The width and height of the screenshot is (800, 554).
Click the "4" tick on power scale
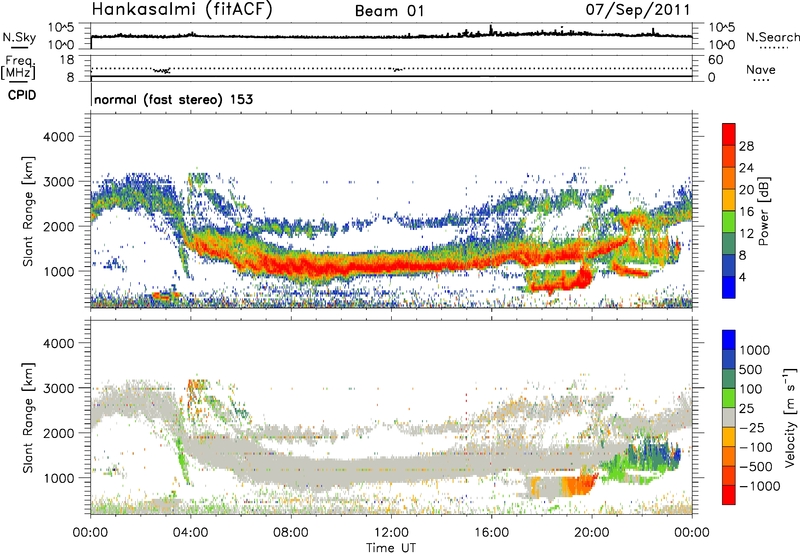742,277
